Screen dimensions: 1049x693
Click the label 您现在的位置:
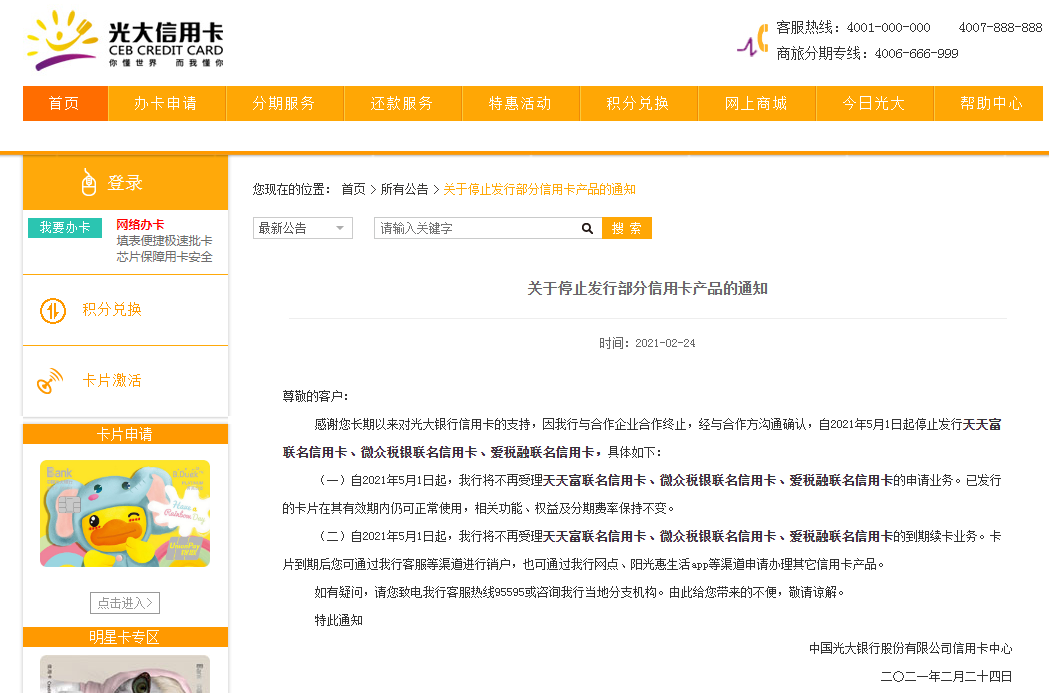292,189
